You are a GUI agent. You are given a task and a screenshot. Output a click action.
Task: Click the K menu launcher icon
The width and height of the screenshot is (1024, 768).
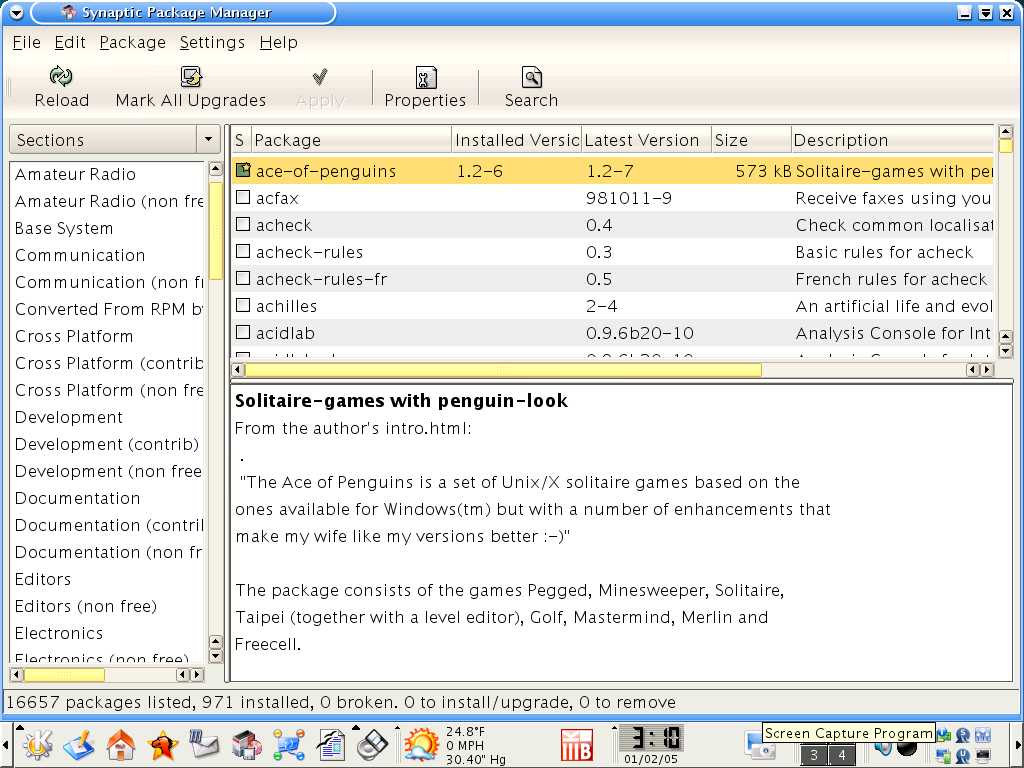38,745
